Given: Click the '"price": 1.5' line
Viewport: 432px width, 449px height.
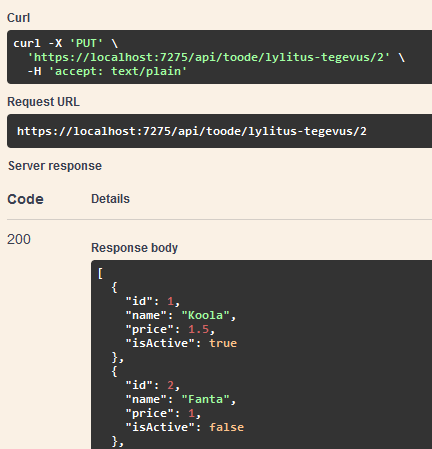Looking at the screenshot, I should (170, 329).
